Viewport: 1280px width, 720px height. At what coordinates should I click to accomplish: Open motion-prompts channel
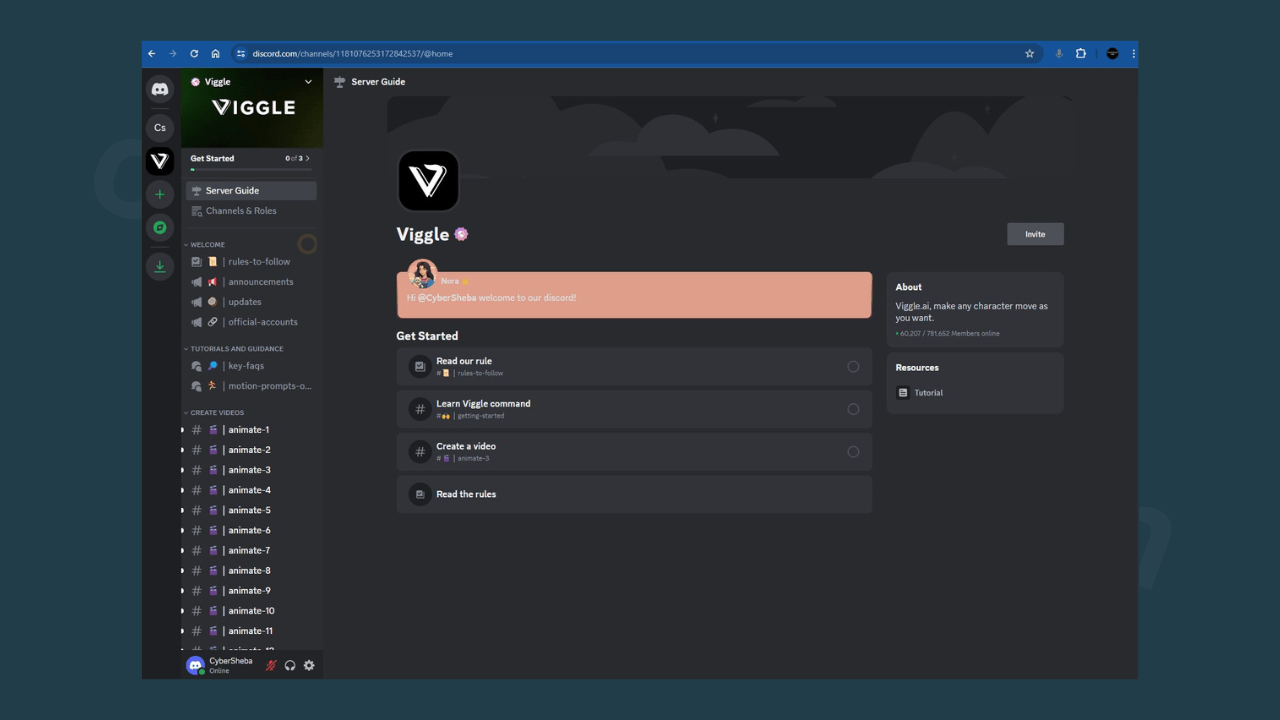click(251, 386)
